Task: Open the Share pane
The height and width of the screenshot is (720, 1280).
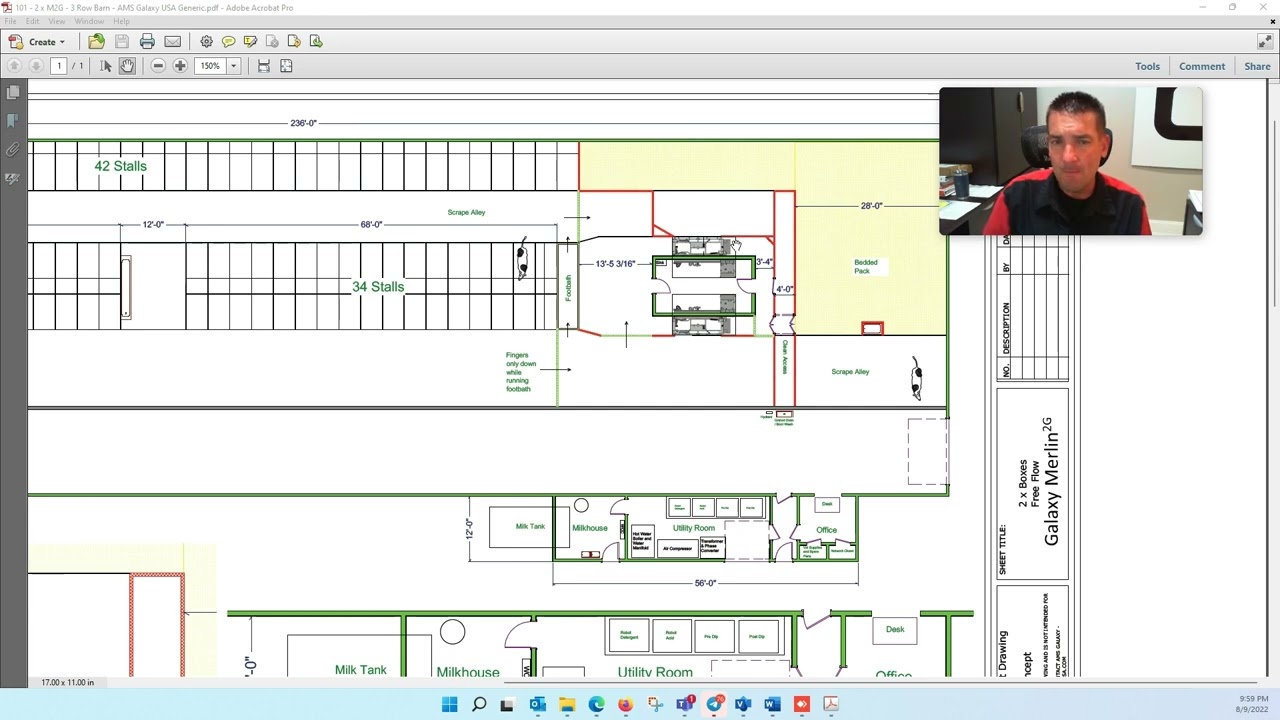Action: tap(1257, 66)
